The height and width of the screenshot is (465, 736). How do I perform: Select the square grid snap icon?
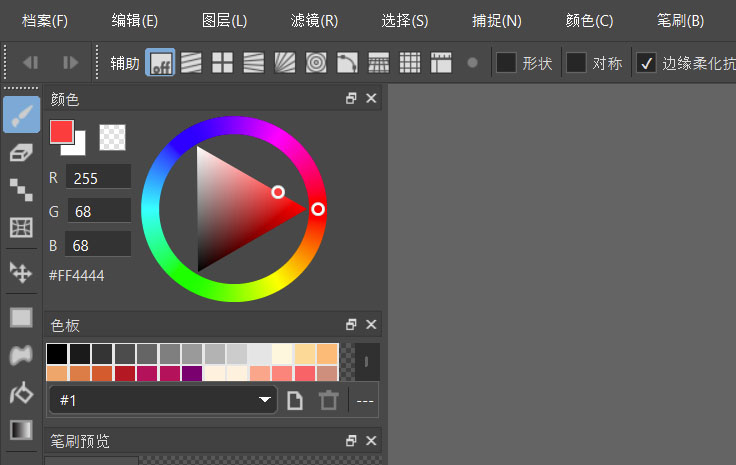point(410,62)
